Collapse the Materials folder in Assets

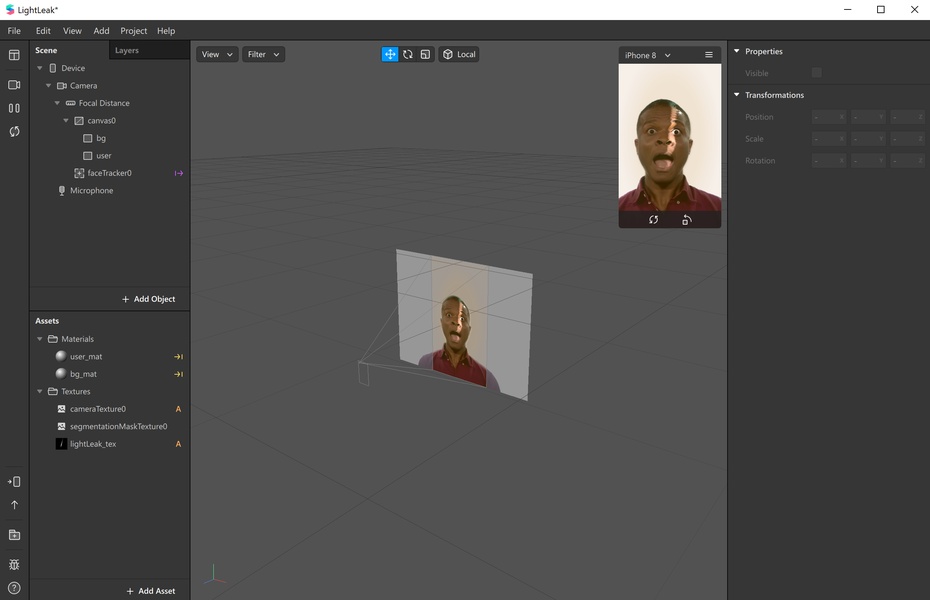pyautogui.click(x=40, y=339)
